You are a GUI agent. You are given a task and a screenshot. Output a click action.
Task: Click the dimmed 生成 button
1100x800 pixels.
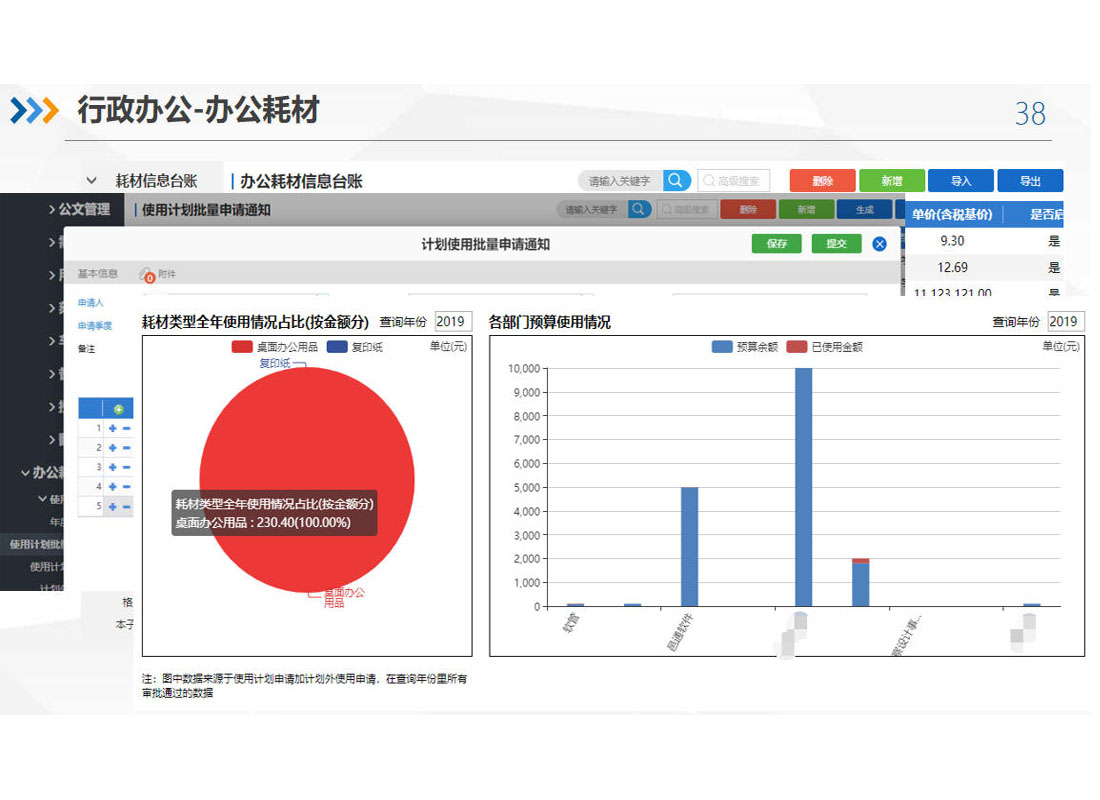[x=864, y=209]
